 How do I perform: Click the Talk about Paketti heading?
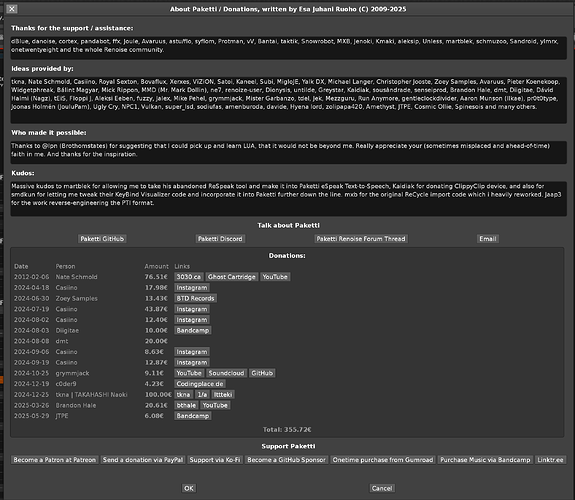[288, 225]
